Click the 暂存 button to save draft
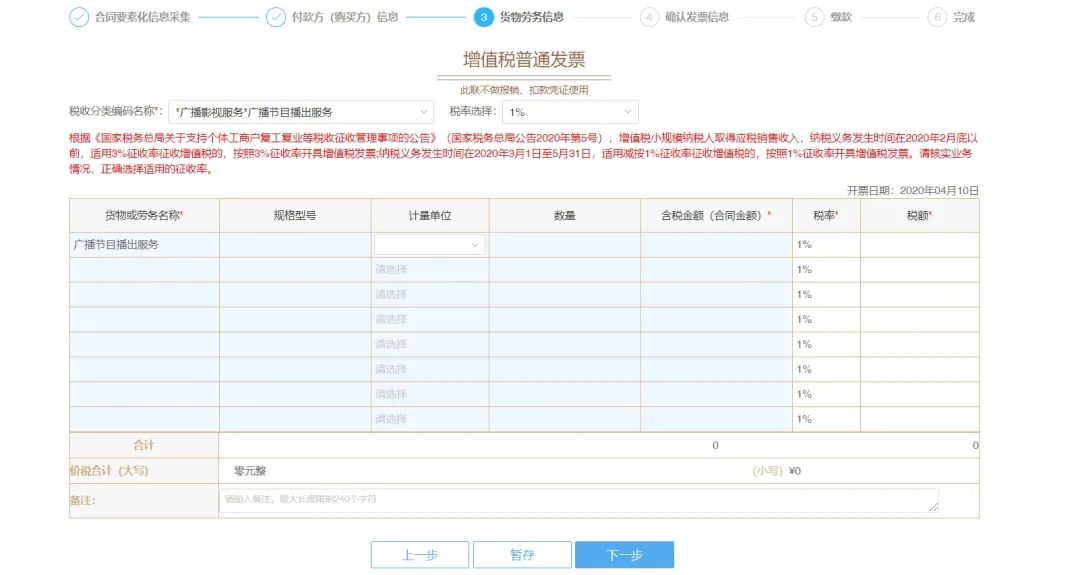The height and width of the screenshot is (575, 1080). click(522, 555)
